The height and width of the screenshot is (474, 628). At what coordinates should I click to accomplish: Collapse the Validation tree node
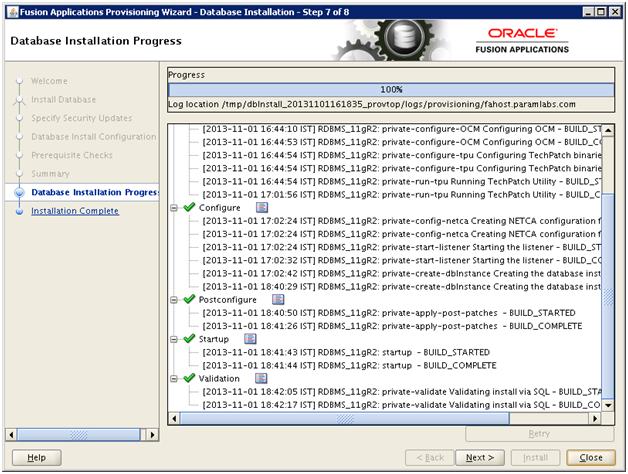pos(174,378)
